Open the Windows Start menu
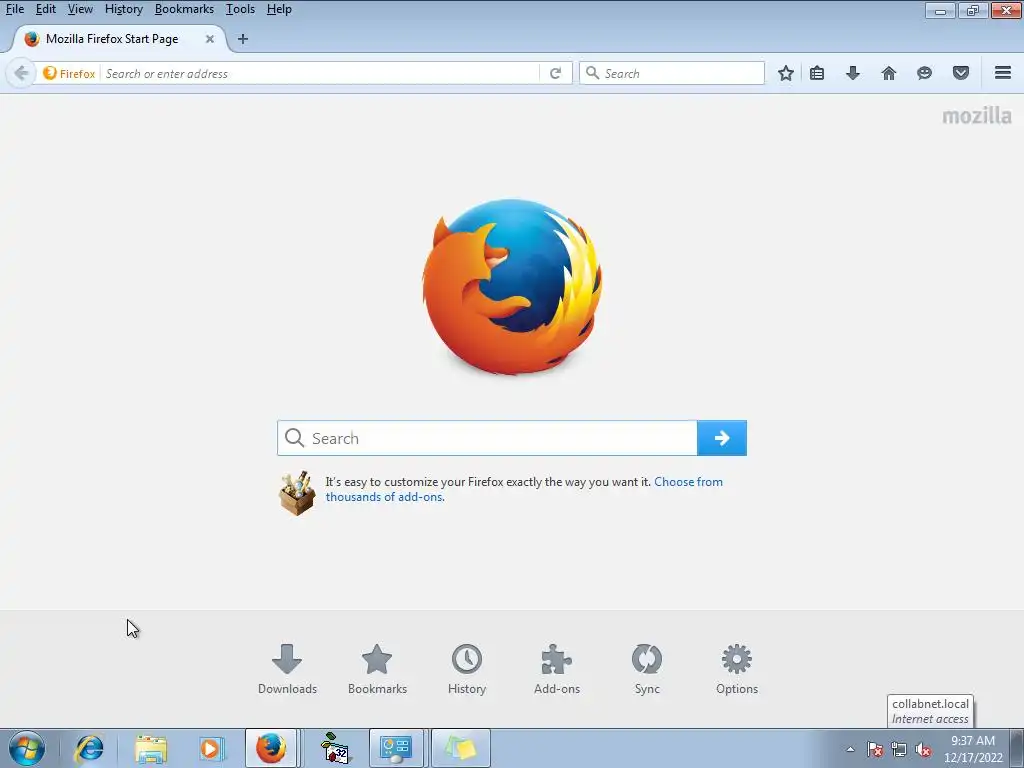 click(27, 748)
